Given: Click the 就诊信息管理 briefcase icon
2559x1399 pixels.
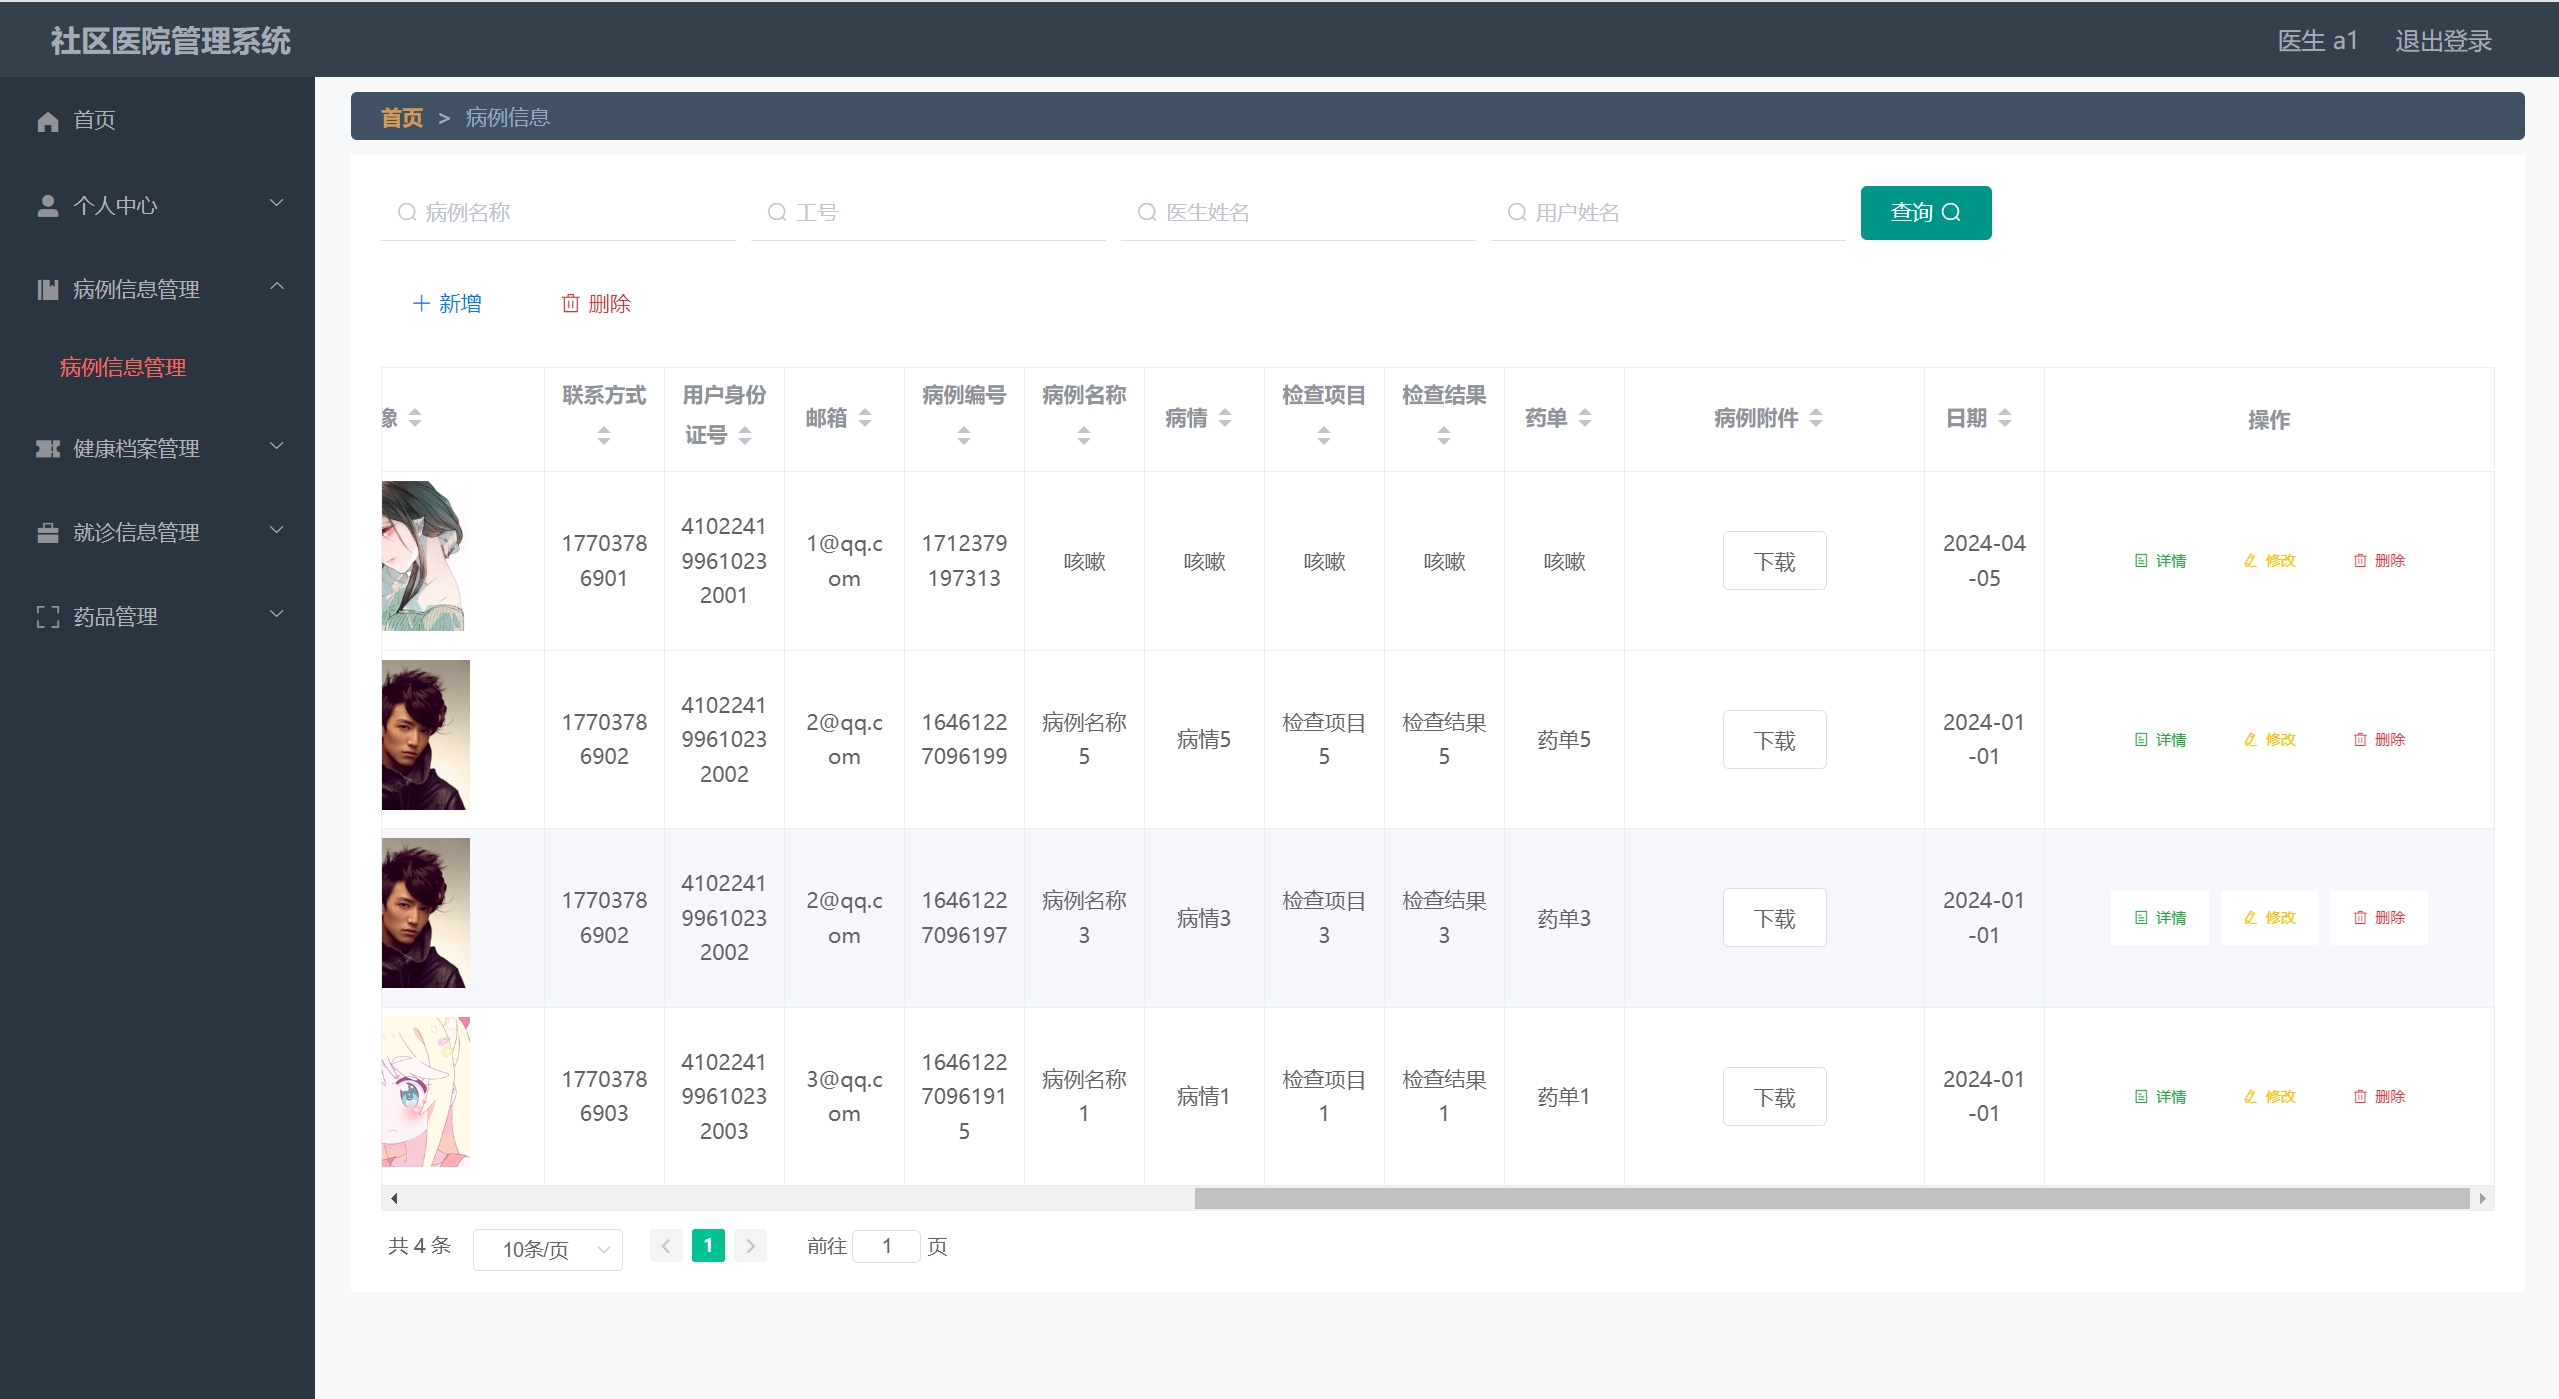Looking at the screenshot, I should [47, 533].
